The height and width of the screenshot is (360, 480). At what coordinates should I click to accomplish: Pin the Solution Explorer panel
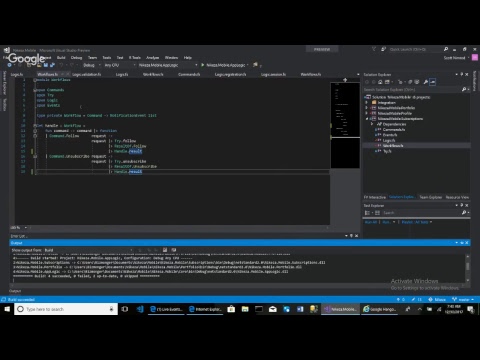(x=462, y=74)
